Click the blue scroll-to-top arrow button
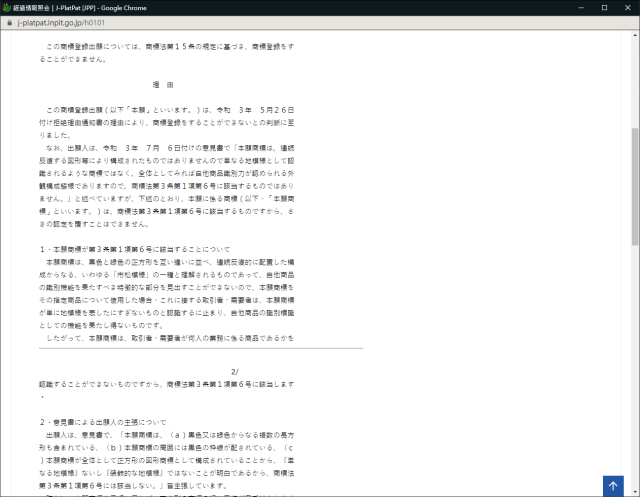This screenshot has height=497, width=640. [615, 485]
